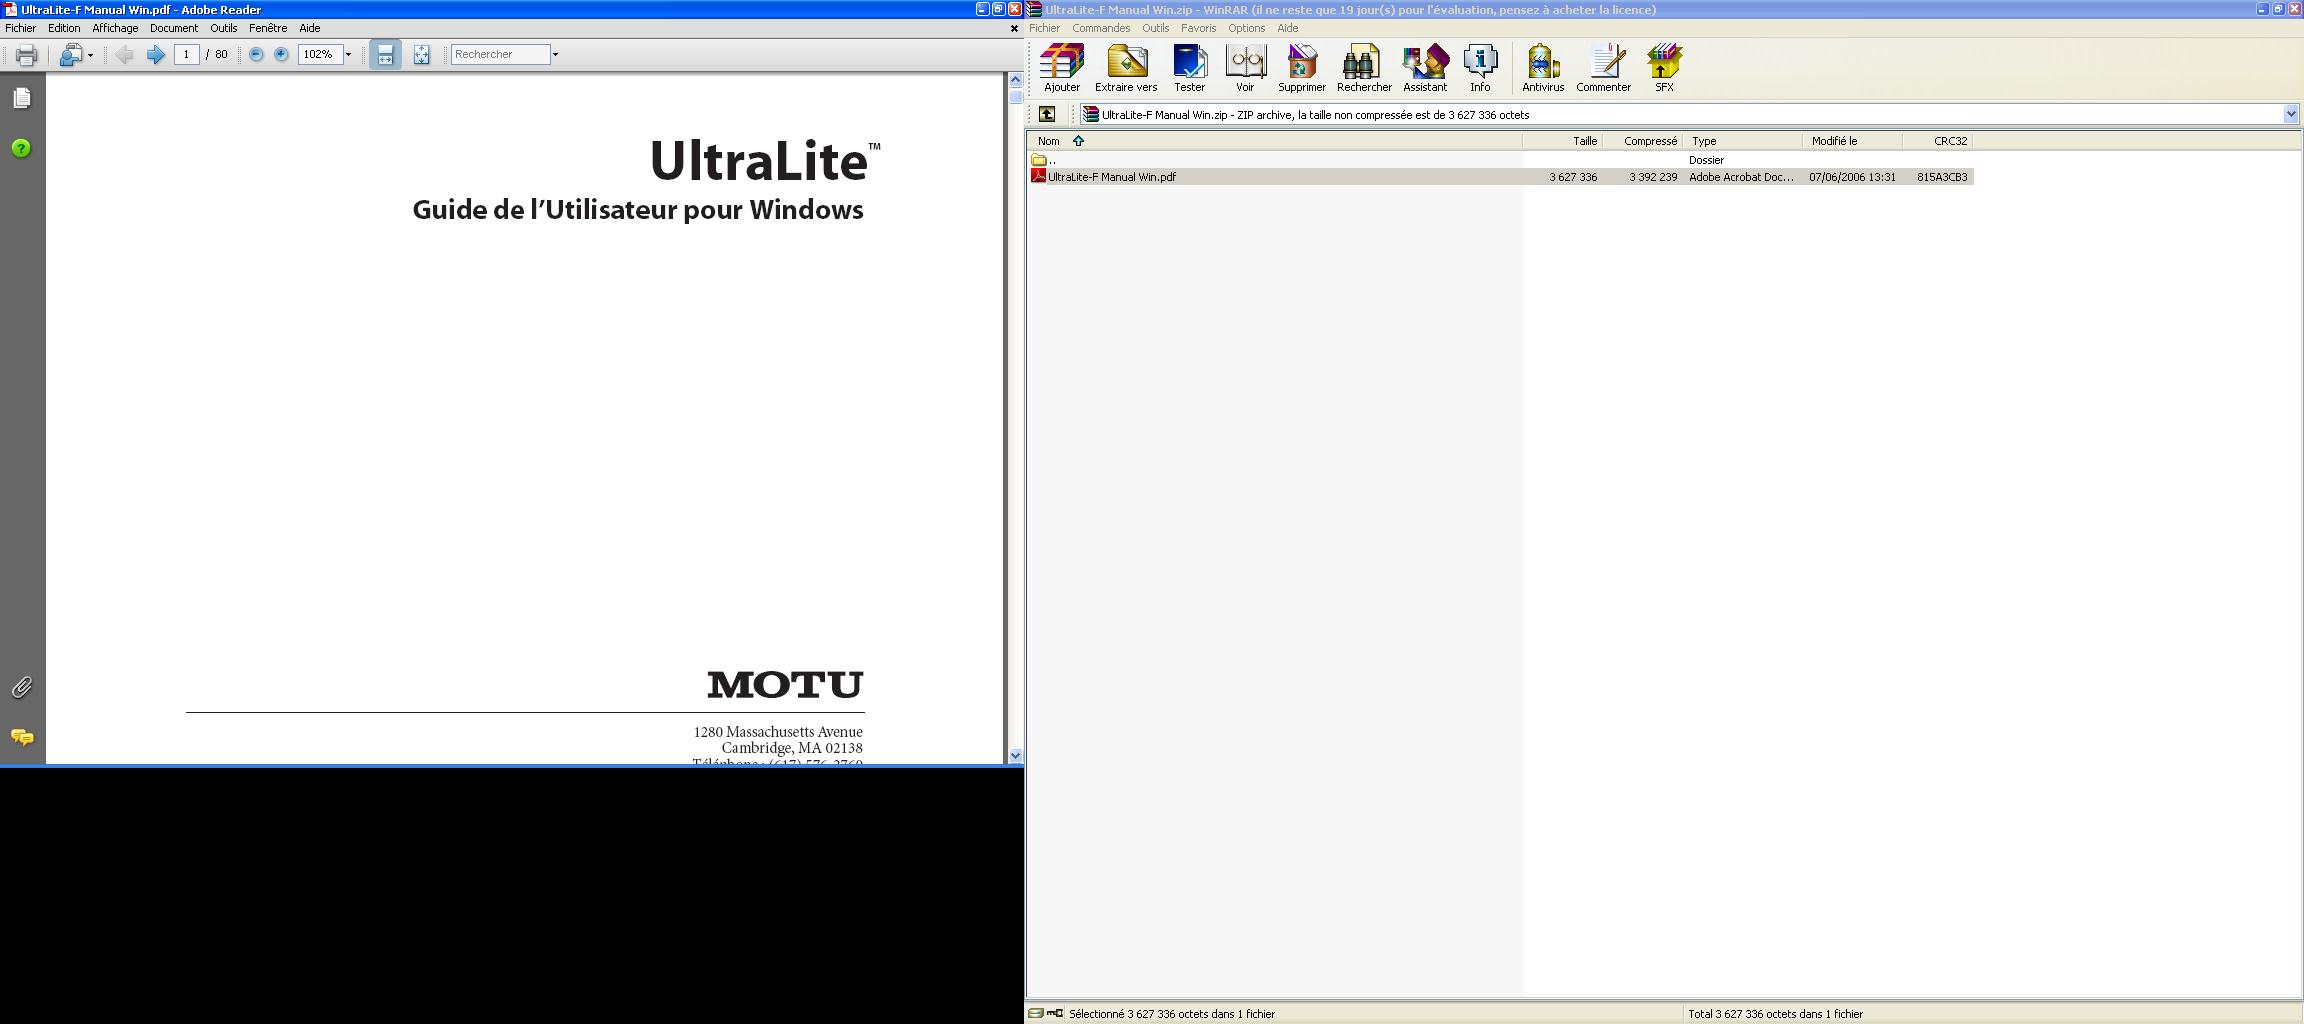The width and height of the screenshot is (2304, 1024).
Task: Open the Options menu in WinRAR
Action: pos(1247,28)
